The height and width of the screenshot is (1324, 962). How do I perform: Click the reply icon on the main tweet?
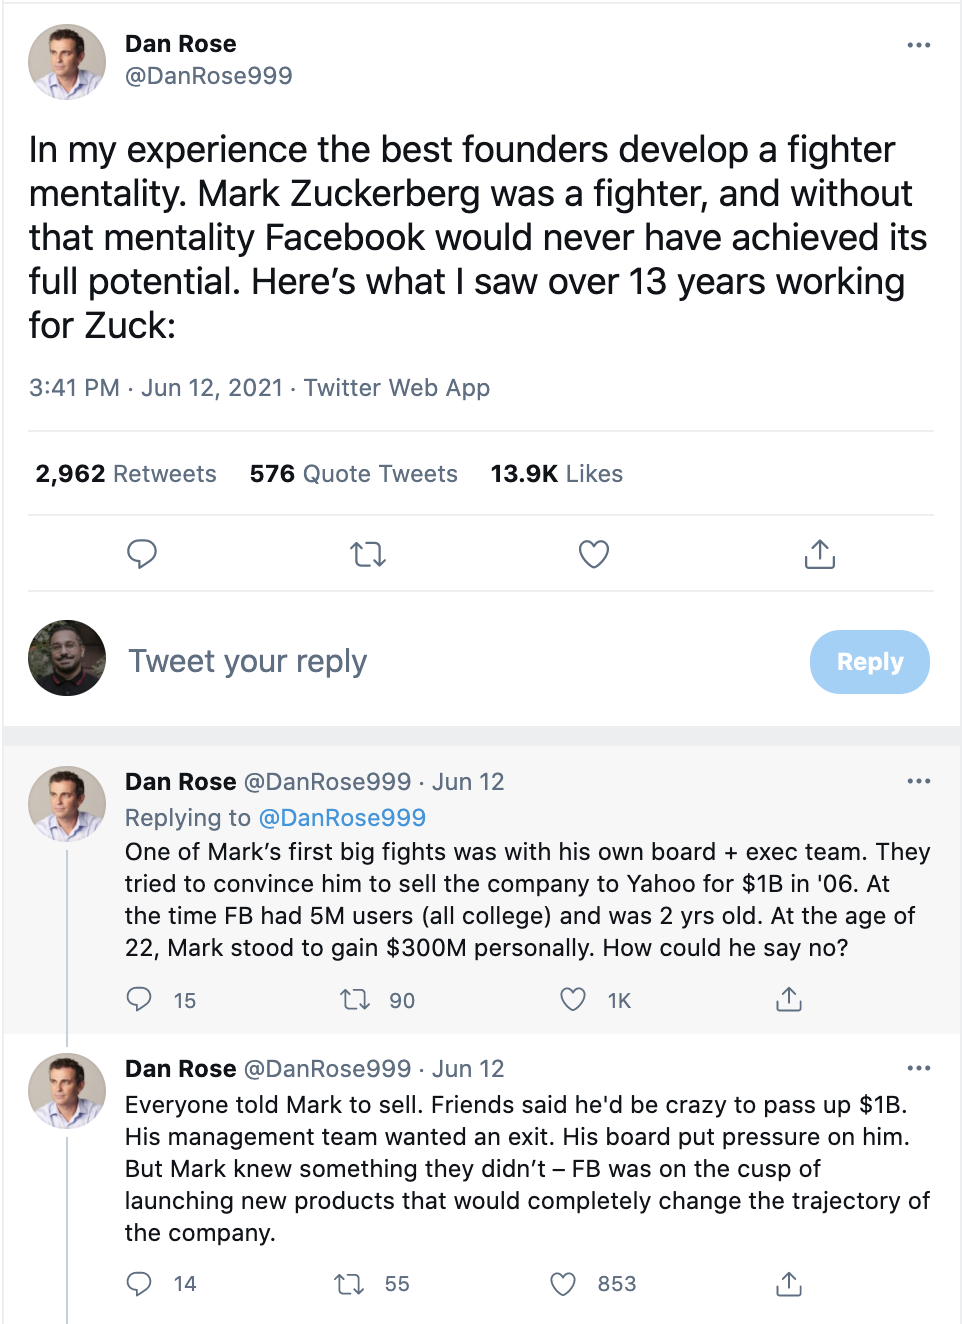(x=142, y=553)
